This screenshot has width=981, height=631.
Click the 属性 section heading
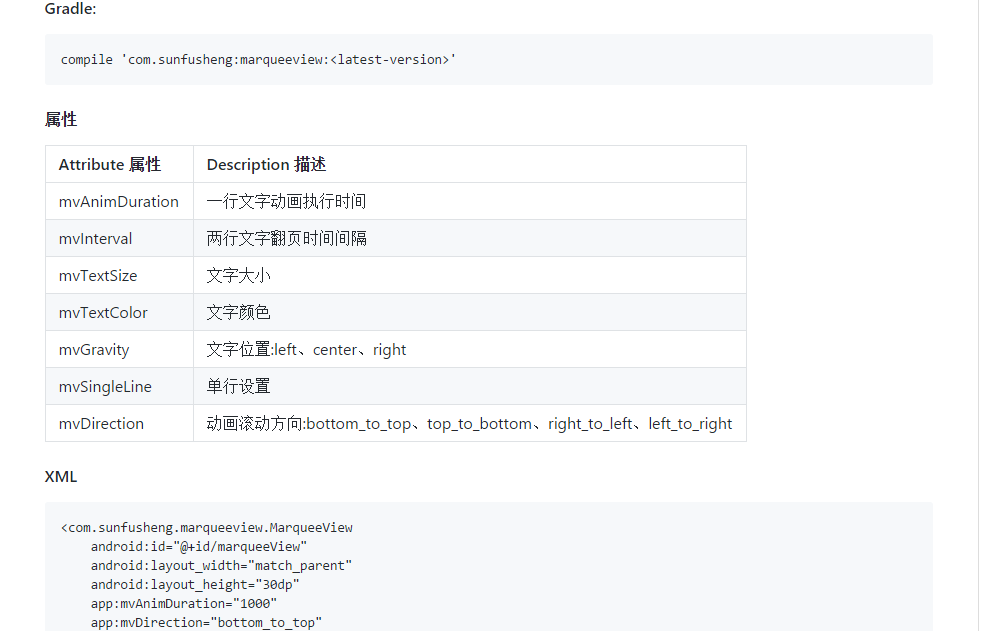(x=61, y=119)
